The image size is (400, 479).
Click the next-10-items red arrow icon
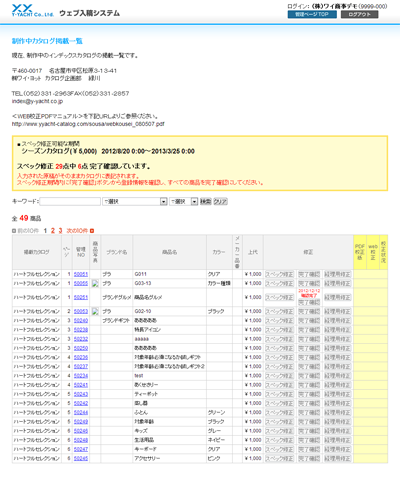[92, 231]
